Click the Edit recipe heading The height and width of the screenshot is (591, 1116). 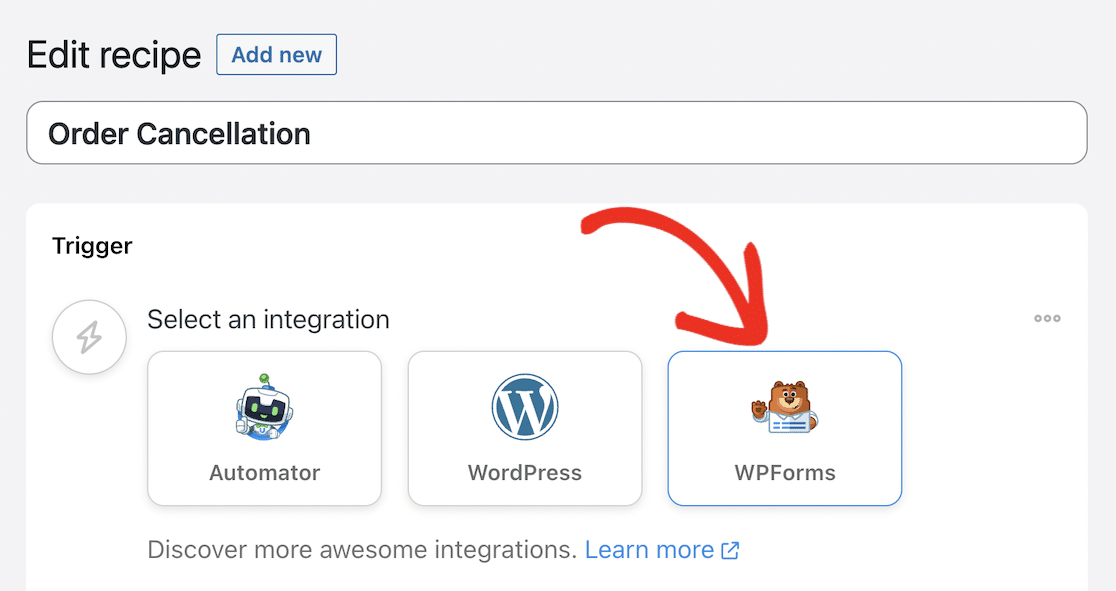pyautogui.click(x=114, y=55)
